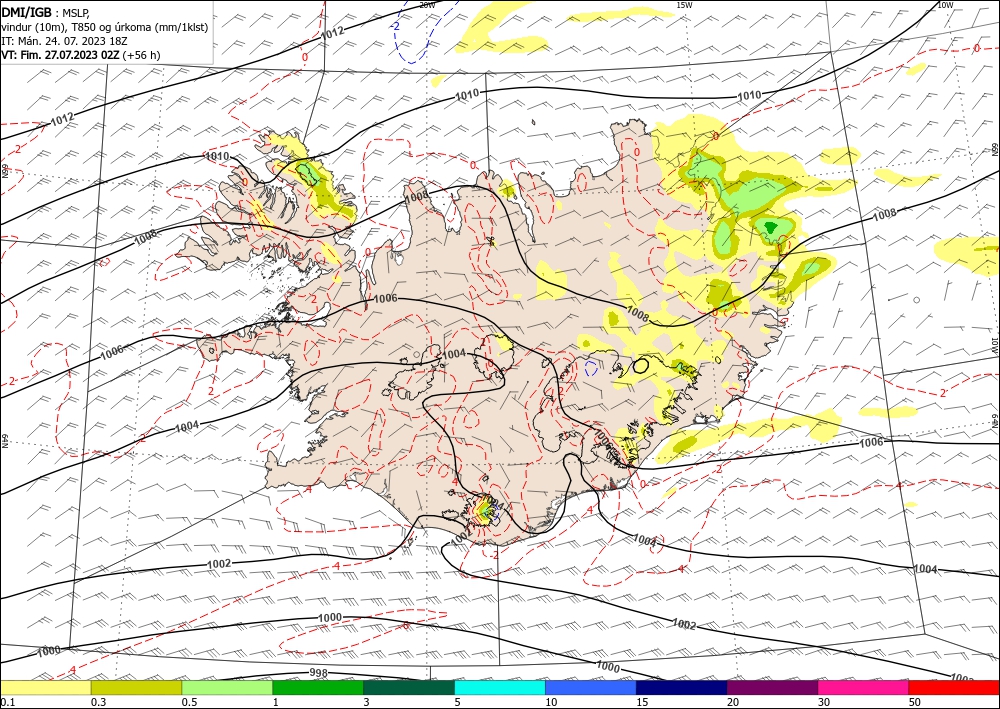This screenshot has height=709, width=1000.
Task: Click the multicolored precipitation cell on the south coast
Action: click(x=485, y=509)
